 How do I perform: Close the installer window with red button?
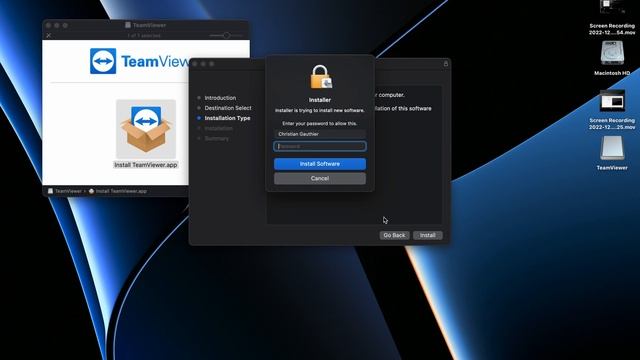click(195, 64)
